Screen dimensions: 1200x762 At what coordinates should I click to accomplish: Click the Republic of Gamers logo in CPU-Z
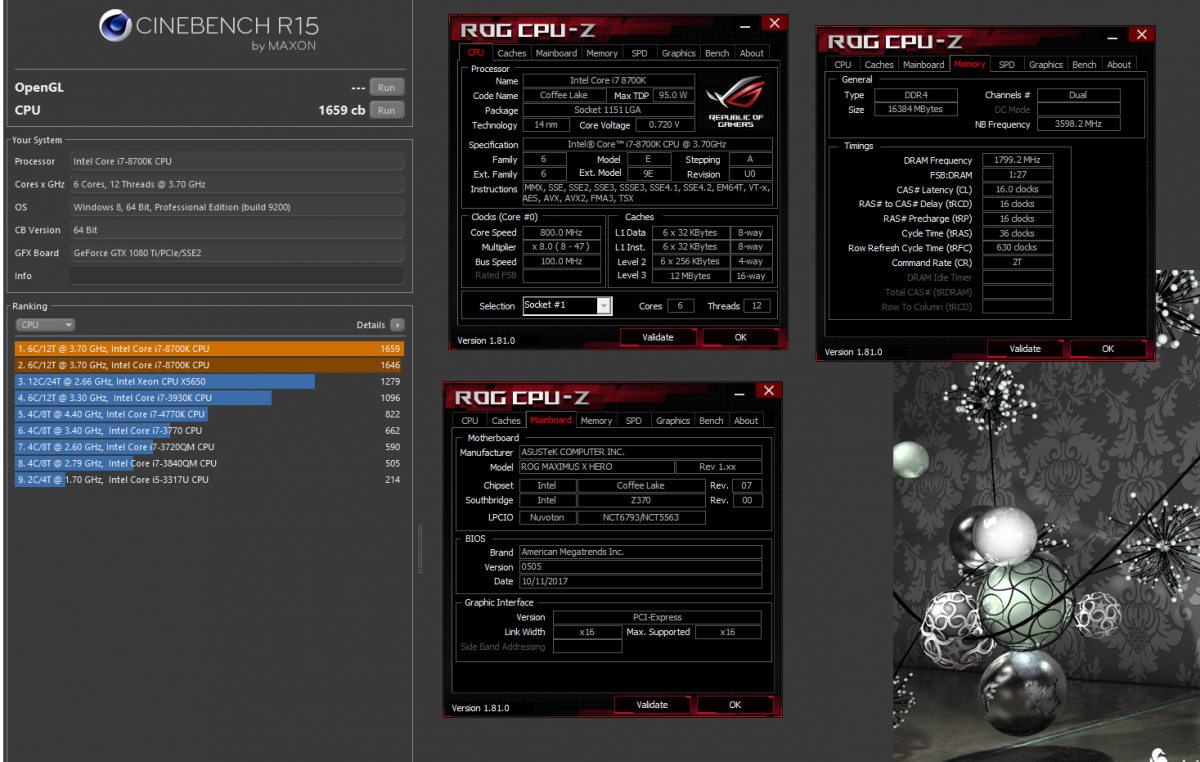[736, 102]
